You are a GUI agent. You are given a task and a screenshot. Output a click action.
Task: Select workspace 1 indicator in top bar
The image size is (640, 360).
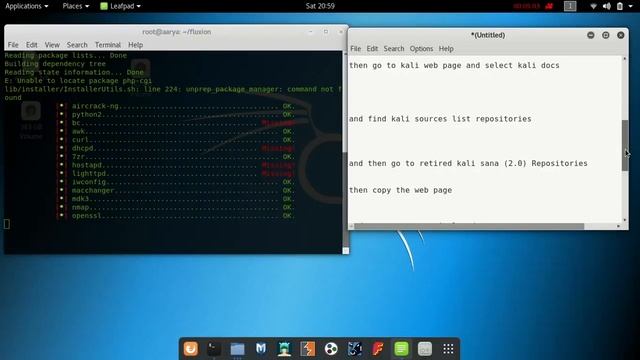pos(570,6)
